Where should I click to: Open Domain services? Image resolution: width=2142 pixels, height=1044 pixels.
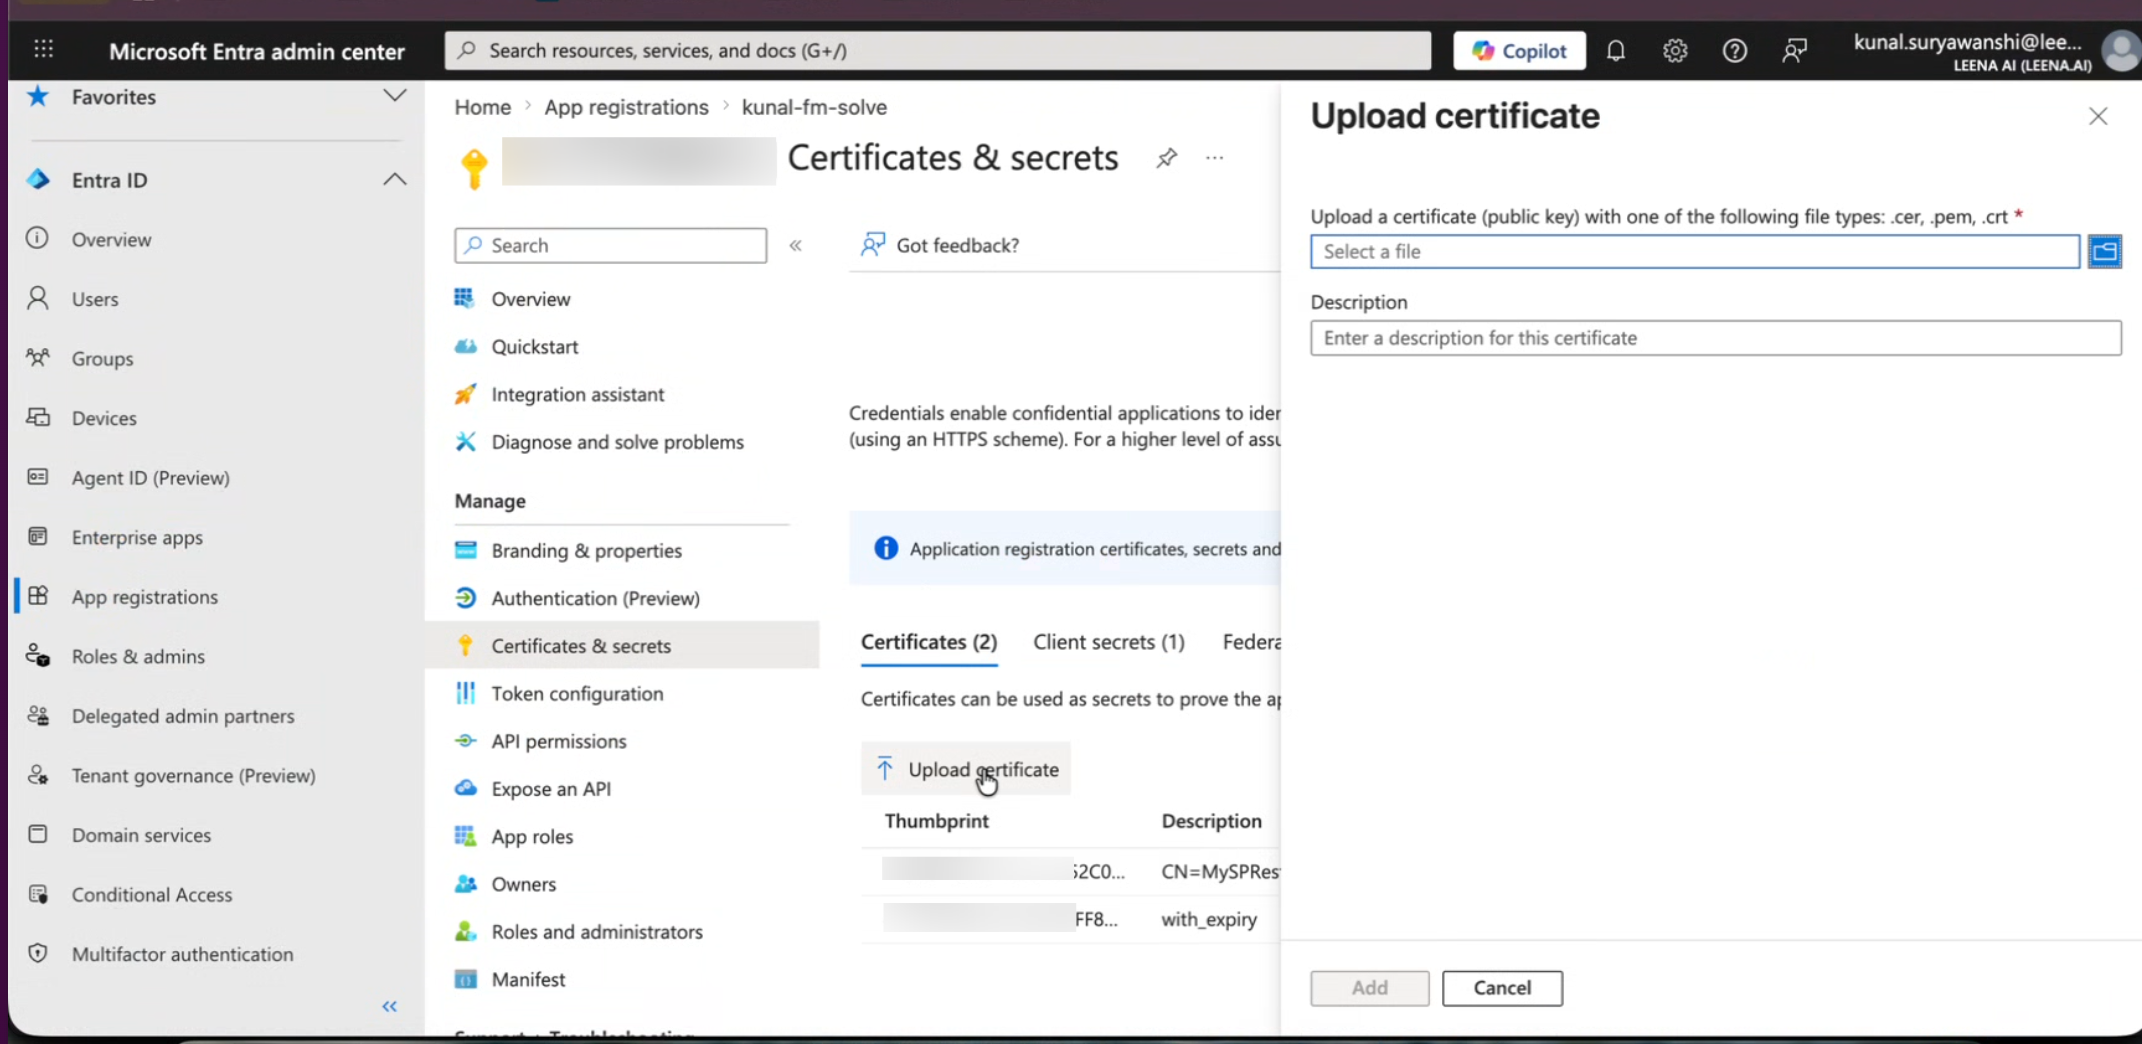141,834
